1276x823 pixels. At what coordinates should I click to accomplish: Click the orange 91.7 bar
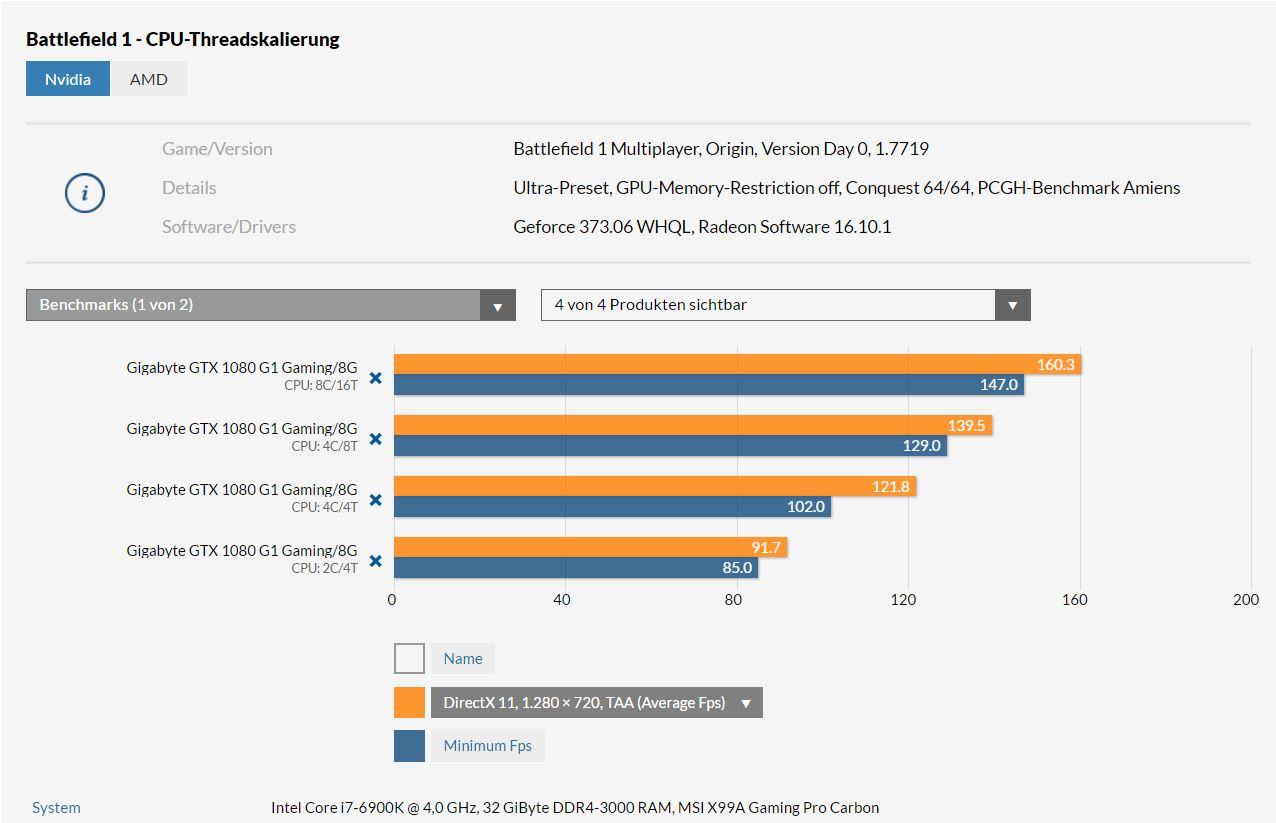tap(591, 547)
